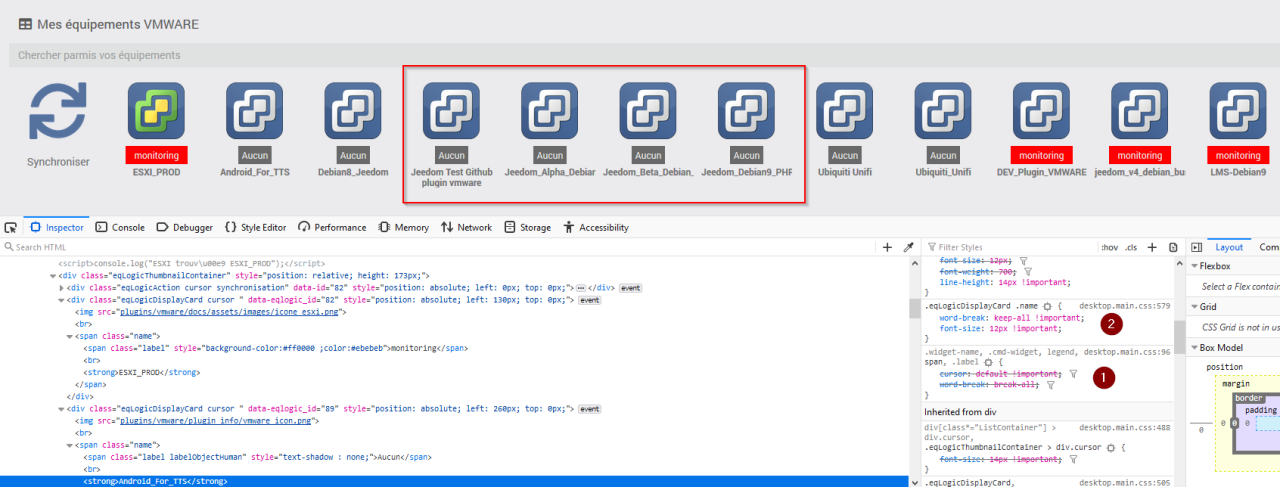Viewport: 1280px width, 487px height.
Task: Click the create new node plus icon
Action: click(x=887, y=247)
